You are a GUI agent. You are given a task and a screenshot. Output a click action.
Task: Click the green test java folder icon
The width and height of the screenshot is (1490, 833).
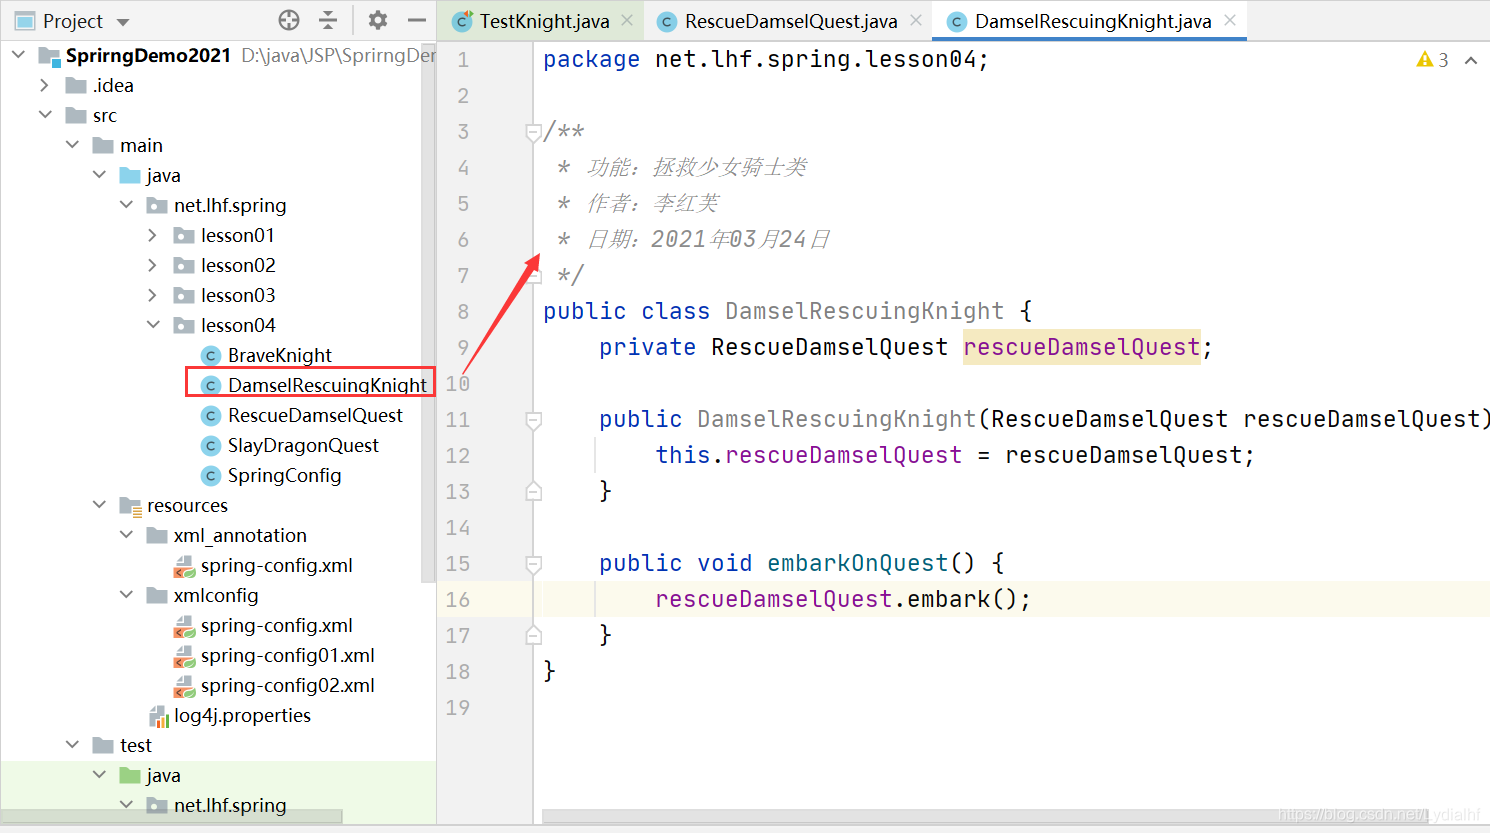tap(130, 775)
